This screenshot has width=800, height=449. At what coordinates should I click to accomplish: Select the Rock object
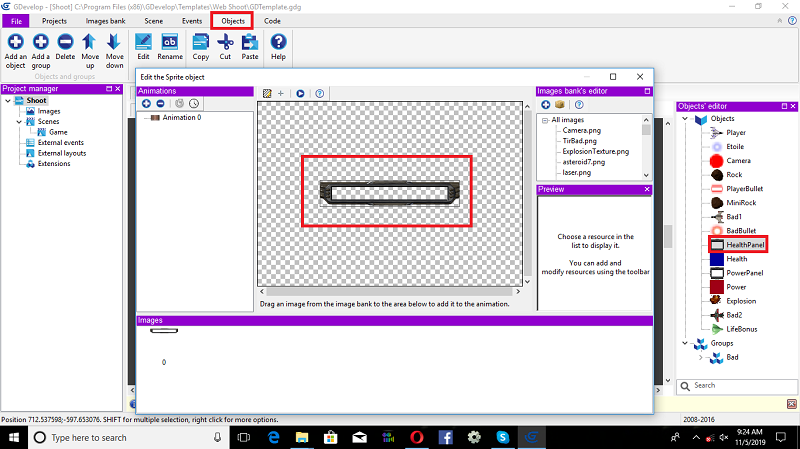point(734,174)
